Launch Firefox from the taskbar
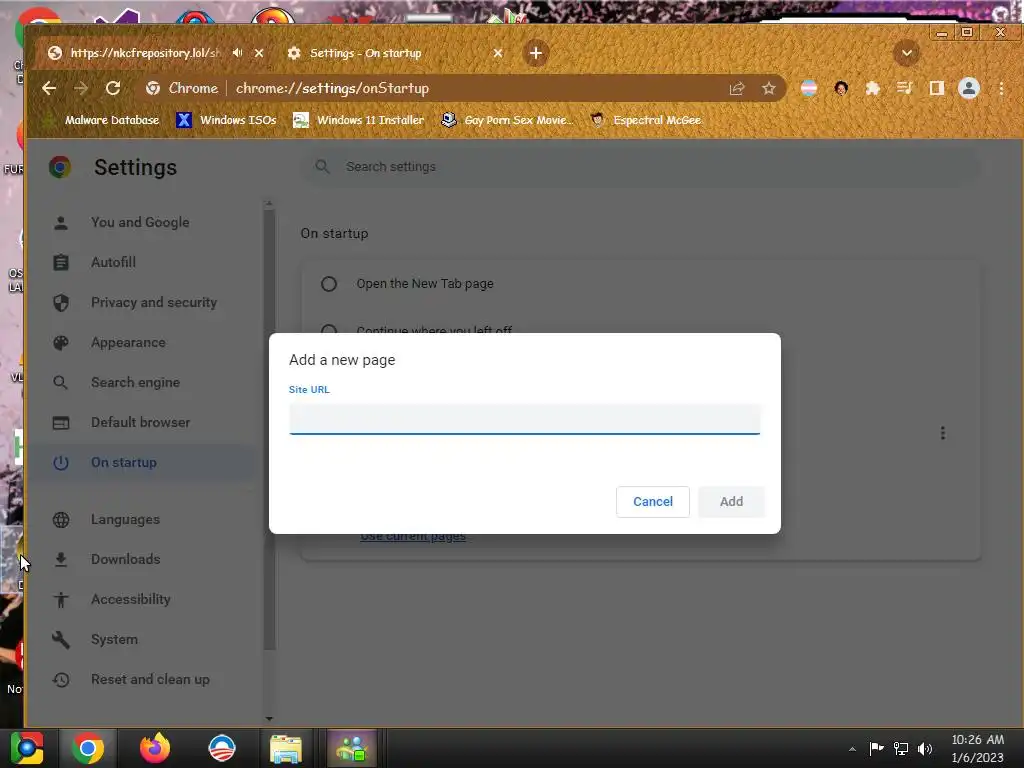The width and height of the screenshot is (1024, 768). pyautogui.click(x=155, y=748)
